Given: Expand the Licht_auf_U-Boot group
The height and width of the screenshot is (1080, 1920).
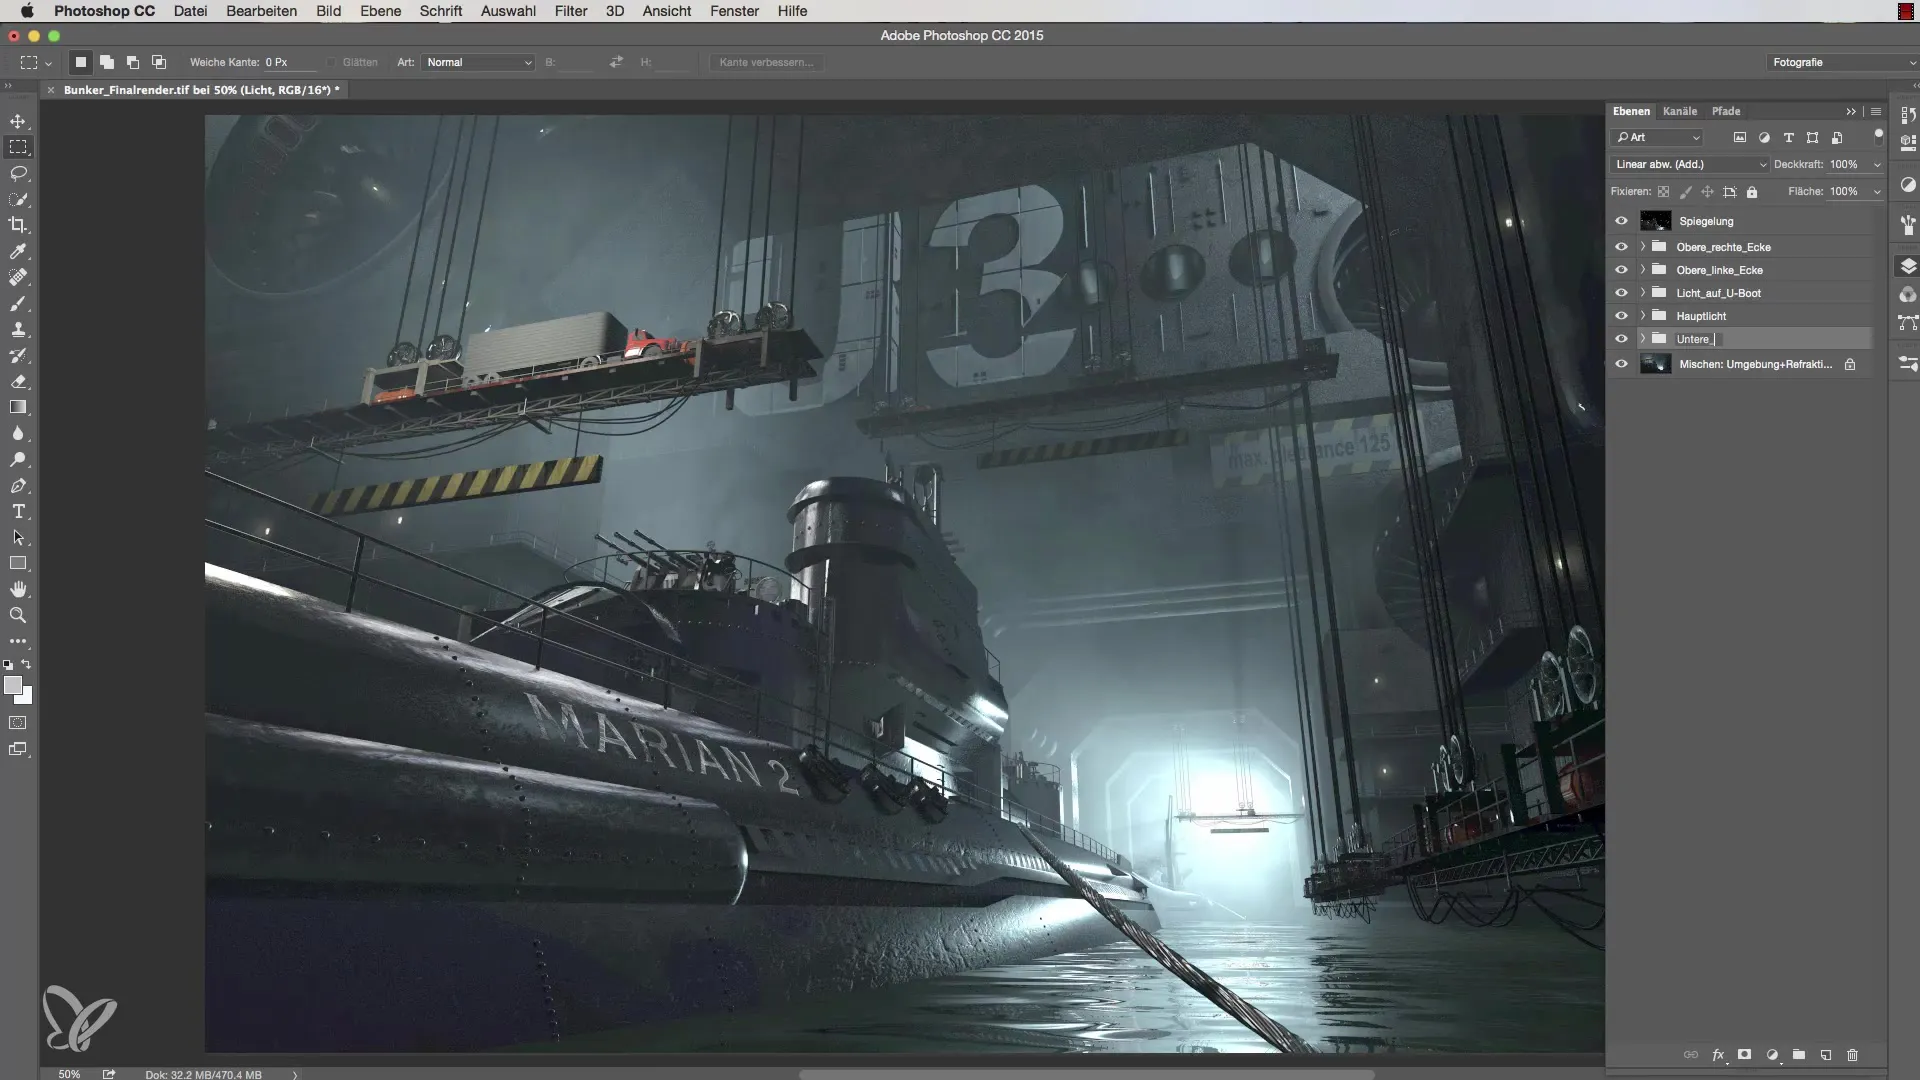Looking at the screenshot, I should (1642, 292).
